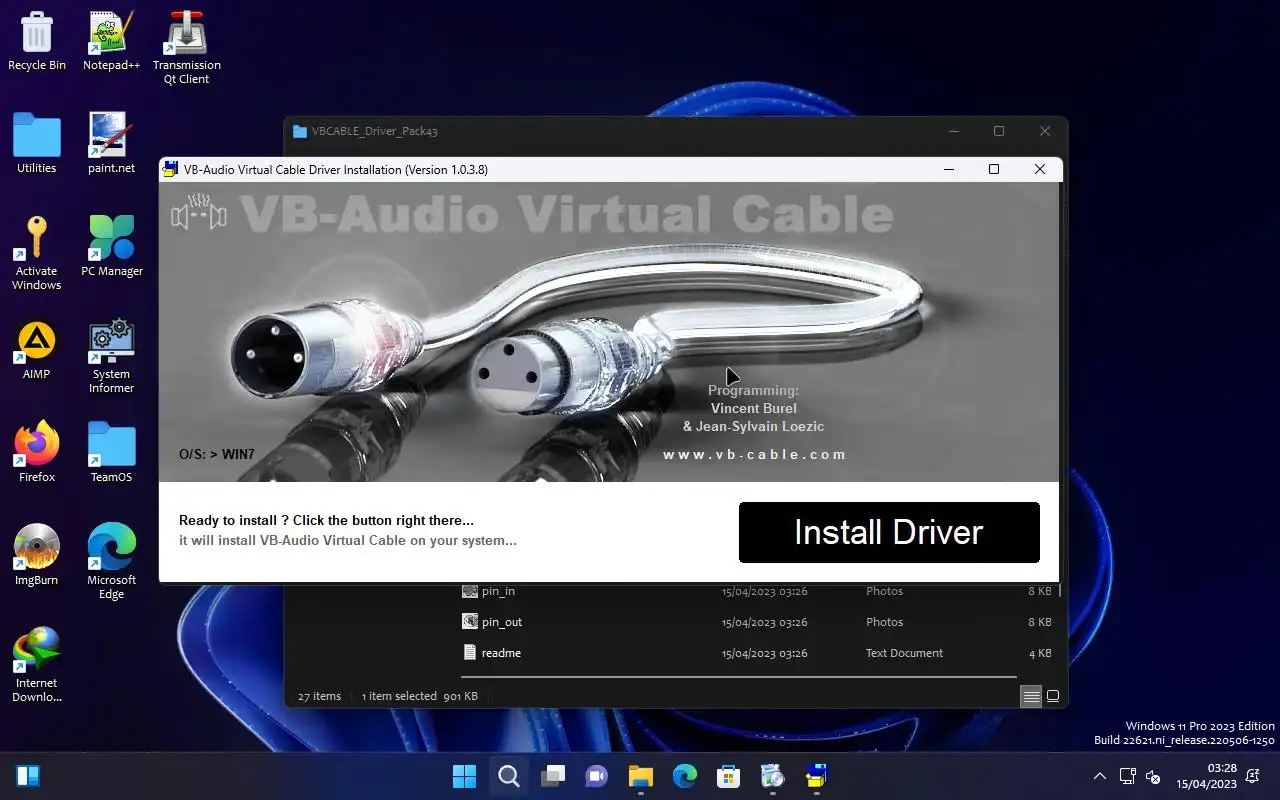This screenshot has height=800, width=1280.
Task: Open Microsoft Store from the taskbar
Action: pyautogui.click(x=728, y=776)
